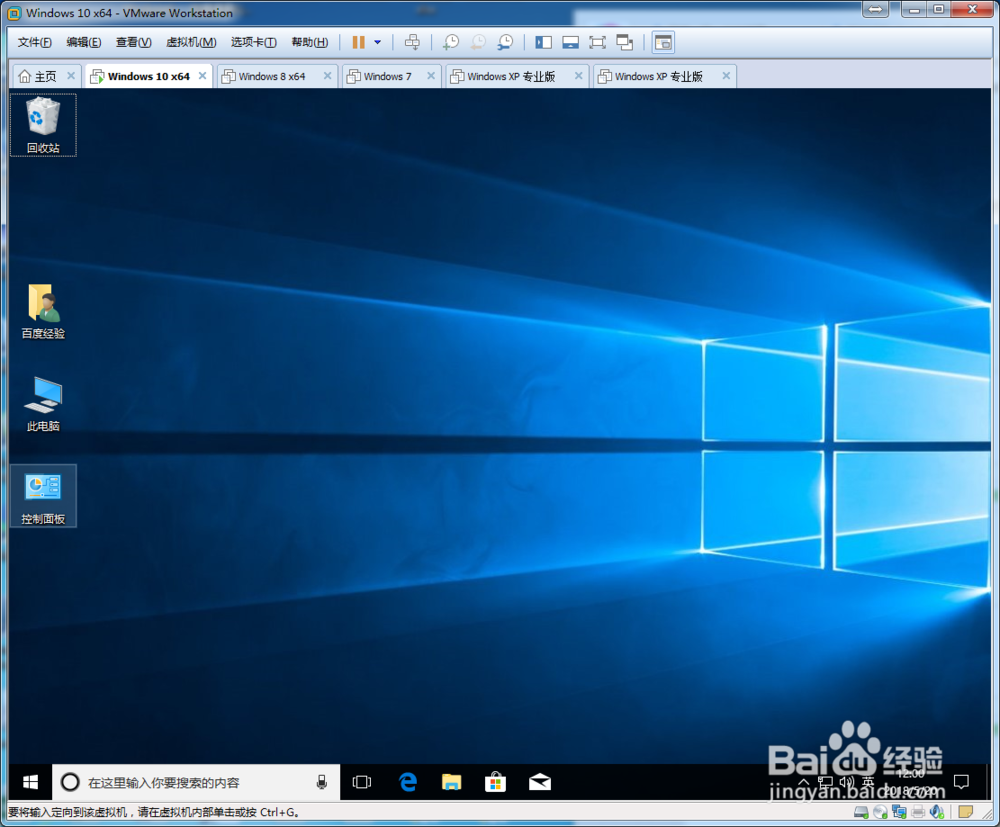Click the VMware title bar pin arrows button

pyautogui.click(x=876, y=10)
